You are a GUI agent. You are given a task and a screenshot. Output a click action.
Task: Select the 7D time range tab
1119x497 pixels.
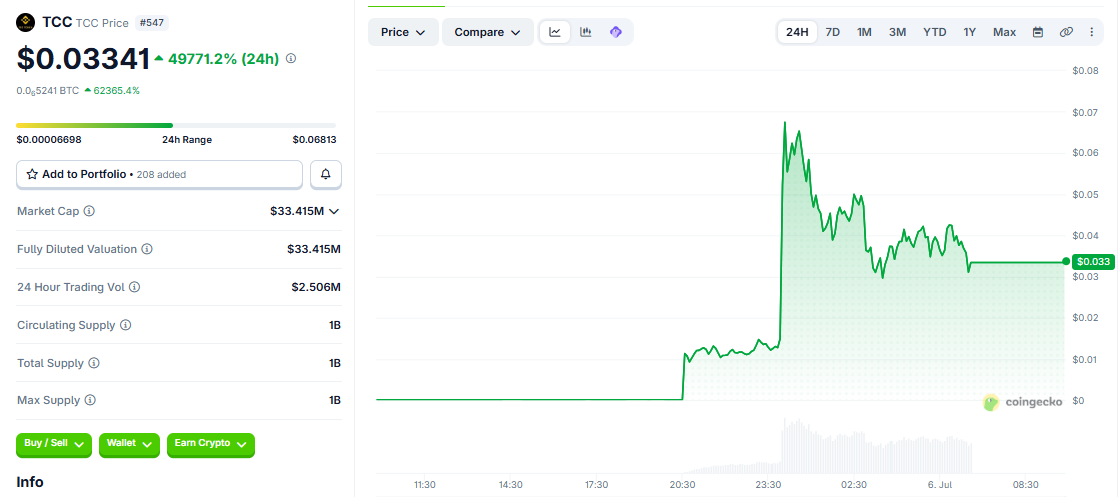coord(833,32)
